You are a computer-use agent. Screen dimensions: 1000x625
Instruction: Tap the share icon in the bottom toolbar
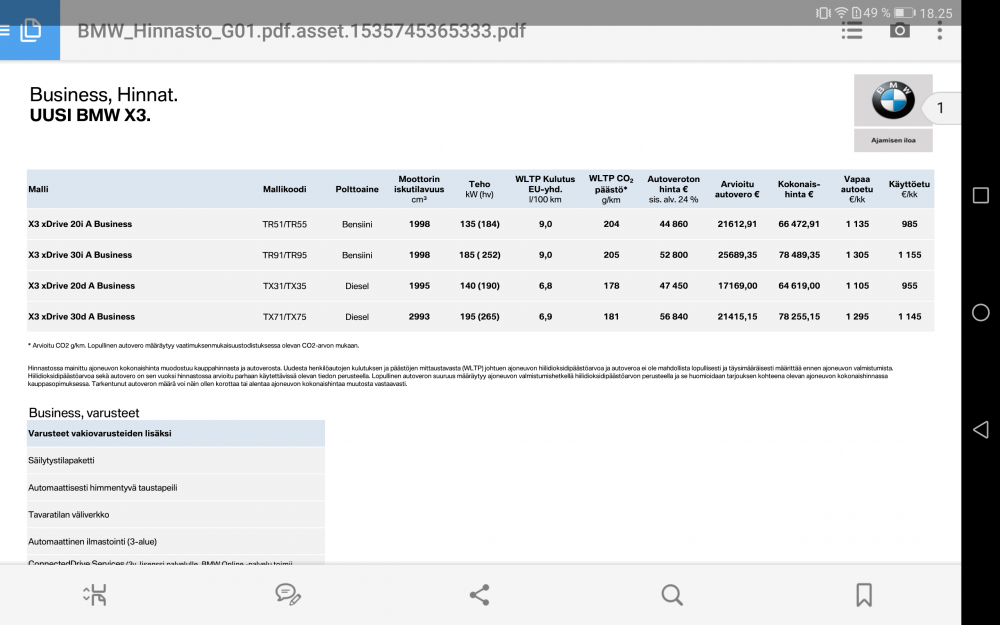480,594
